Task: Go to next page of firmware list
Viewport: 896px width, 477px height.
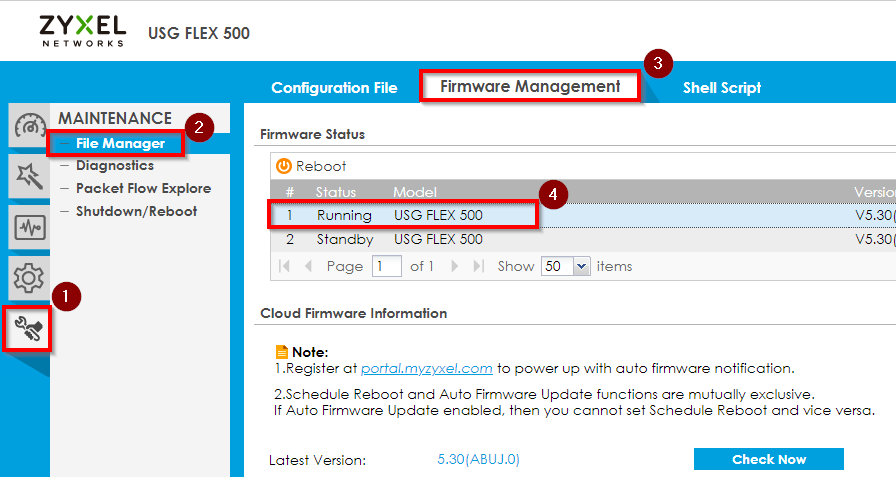Action: click(454, 267)
